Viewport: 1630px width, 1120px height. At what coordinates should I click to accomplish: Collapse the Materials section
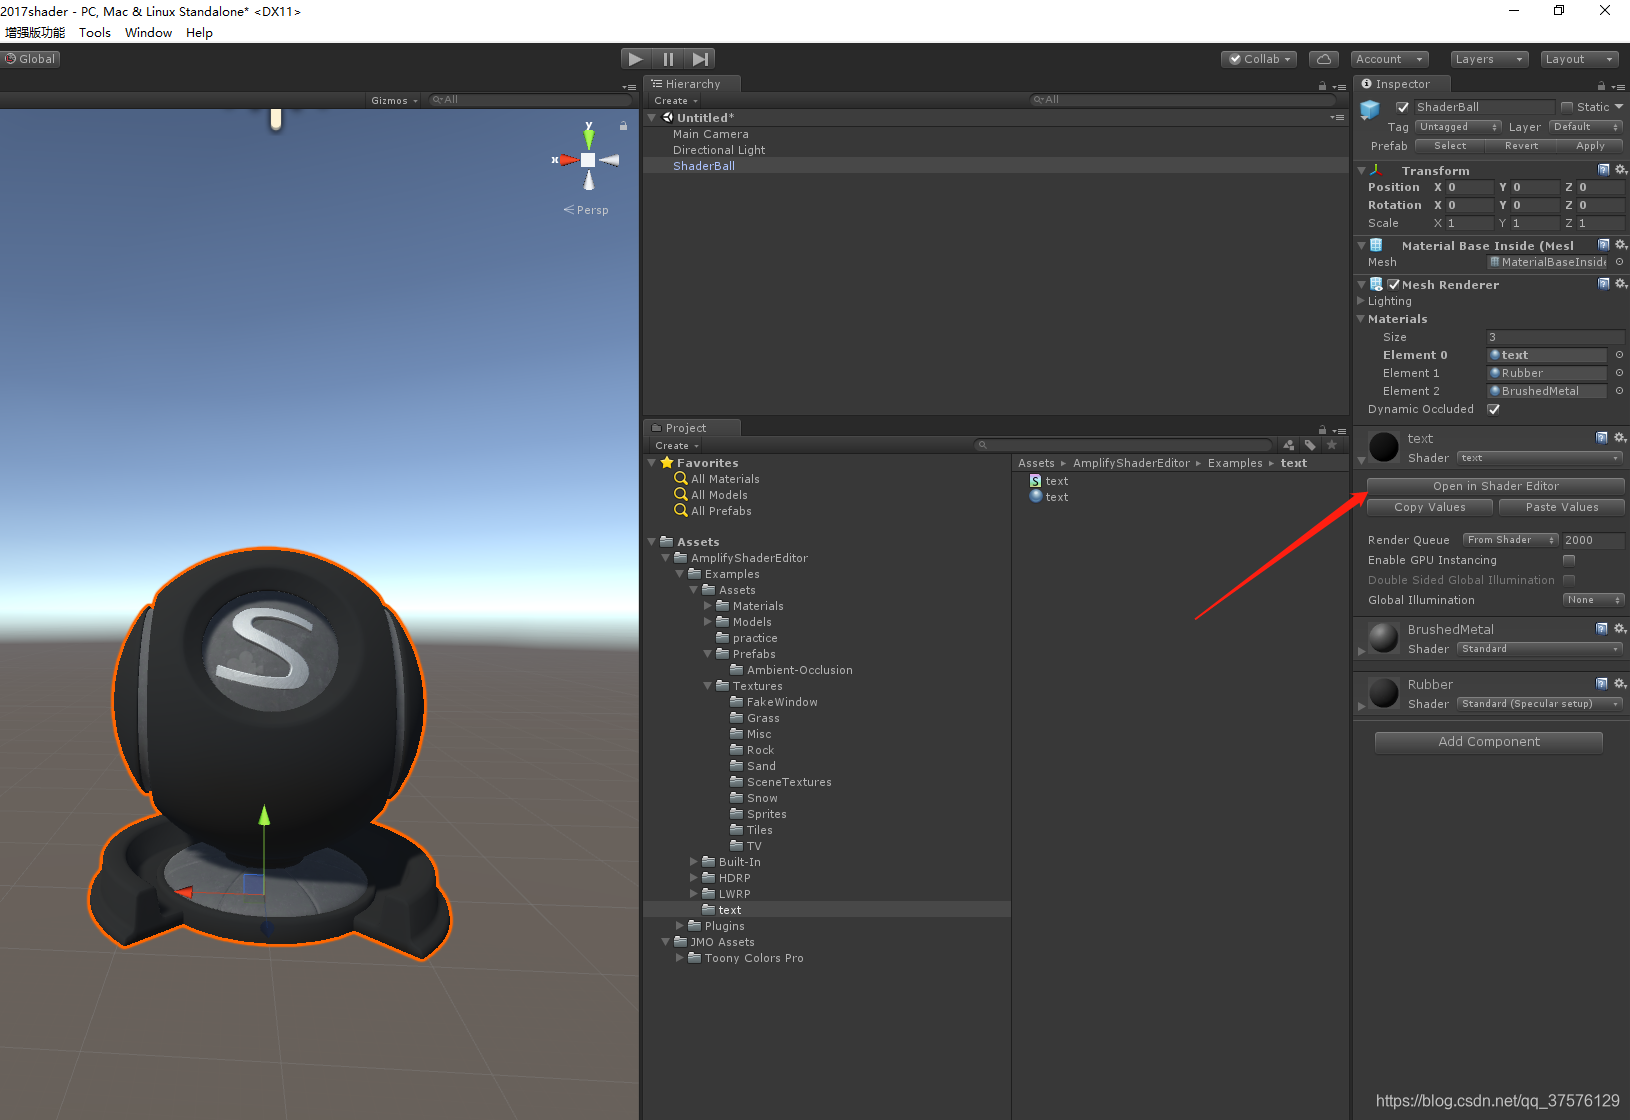(1361, 319)
